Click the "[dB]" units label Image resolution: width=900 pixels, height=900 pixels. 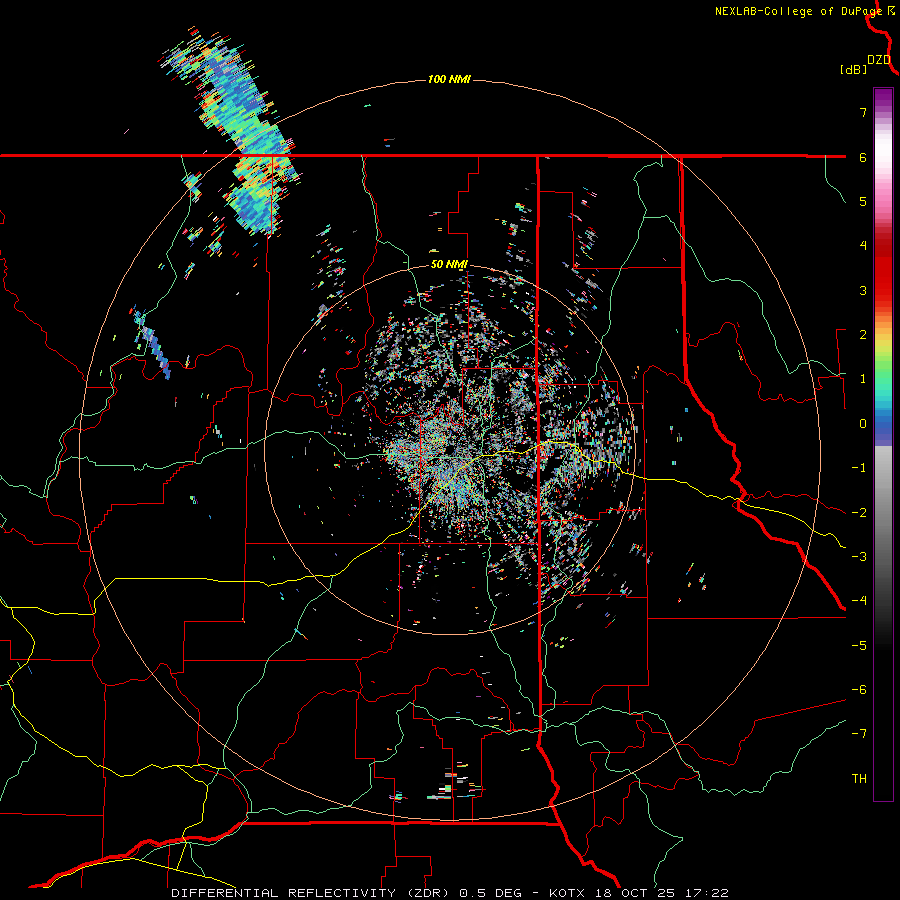pos(854,69)
